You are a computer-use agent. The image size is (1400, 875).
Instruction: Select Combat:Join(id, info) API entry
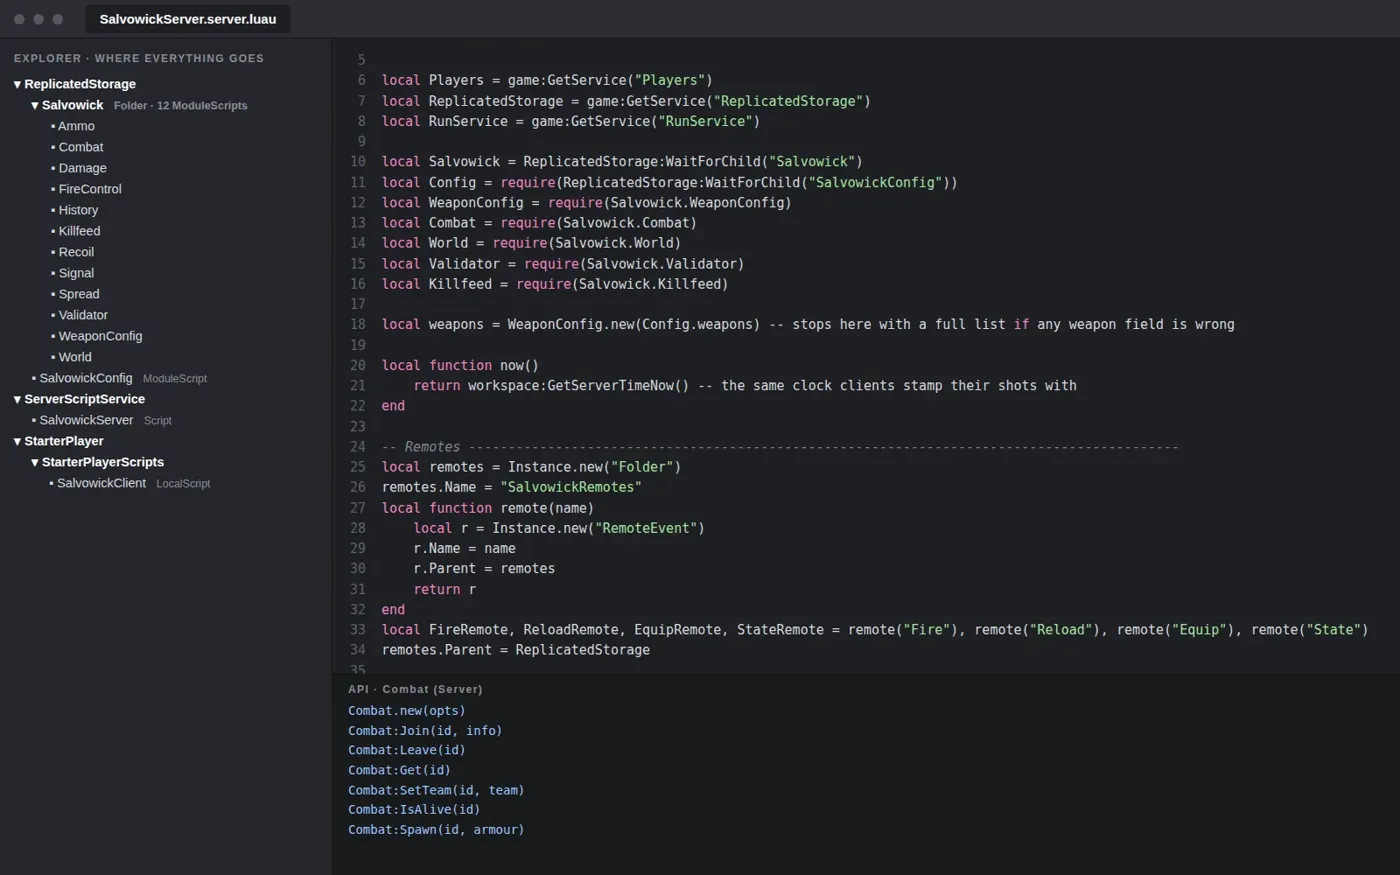pyautogui.click(x=425, y=731)
